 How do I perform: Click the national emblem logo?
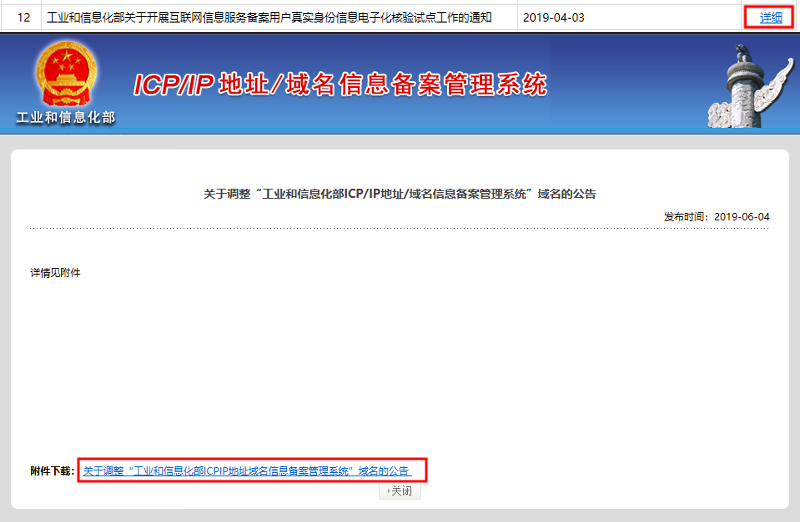click(66, 73)
